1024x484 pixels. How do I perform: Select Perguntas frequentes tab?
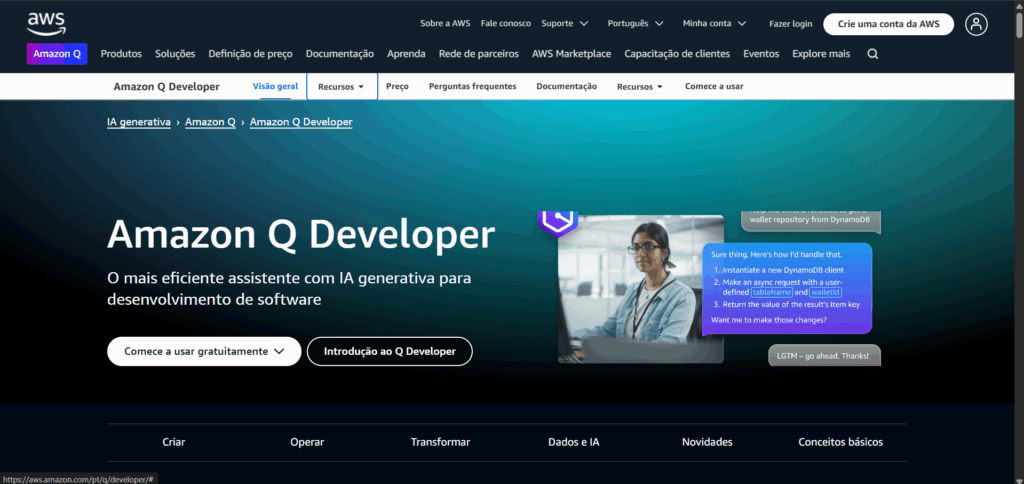pyautogui.click(x=472, y=86)
